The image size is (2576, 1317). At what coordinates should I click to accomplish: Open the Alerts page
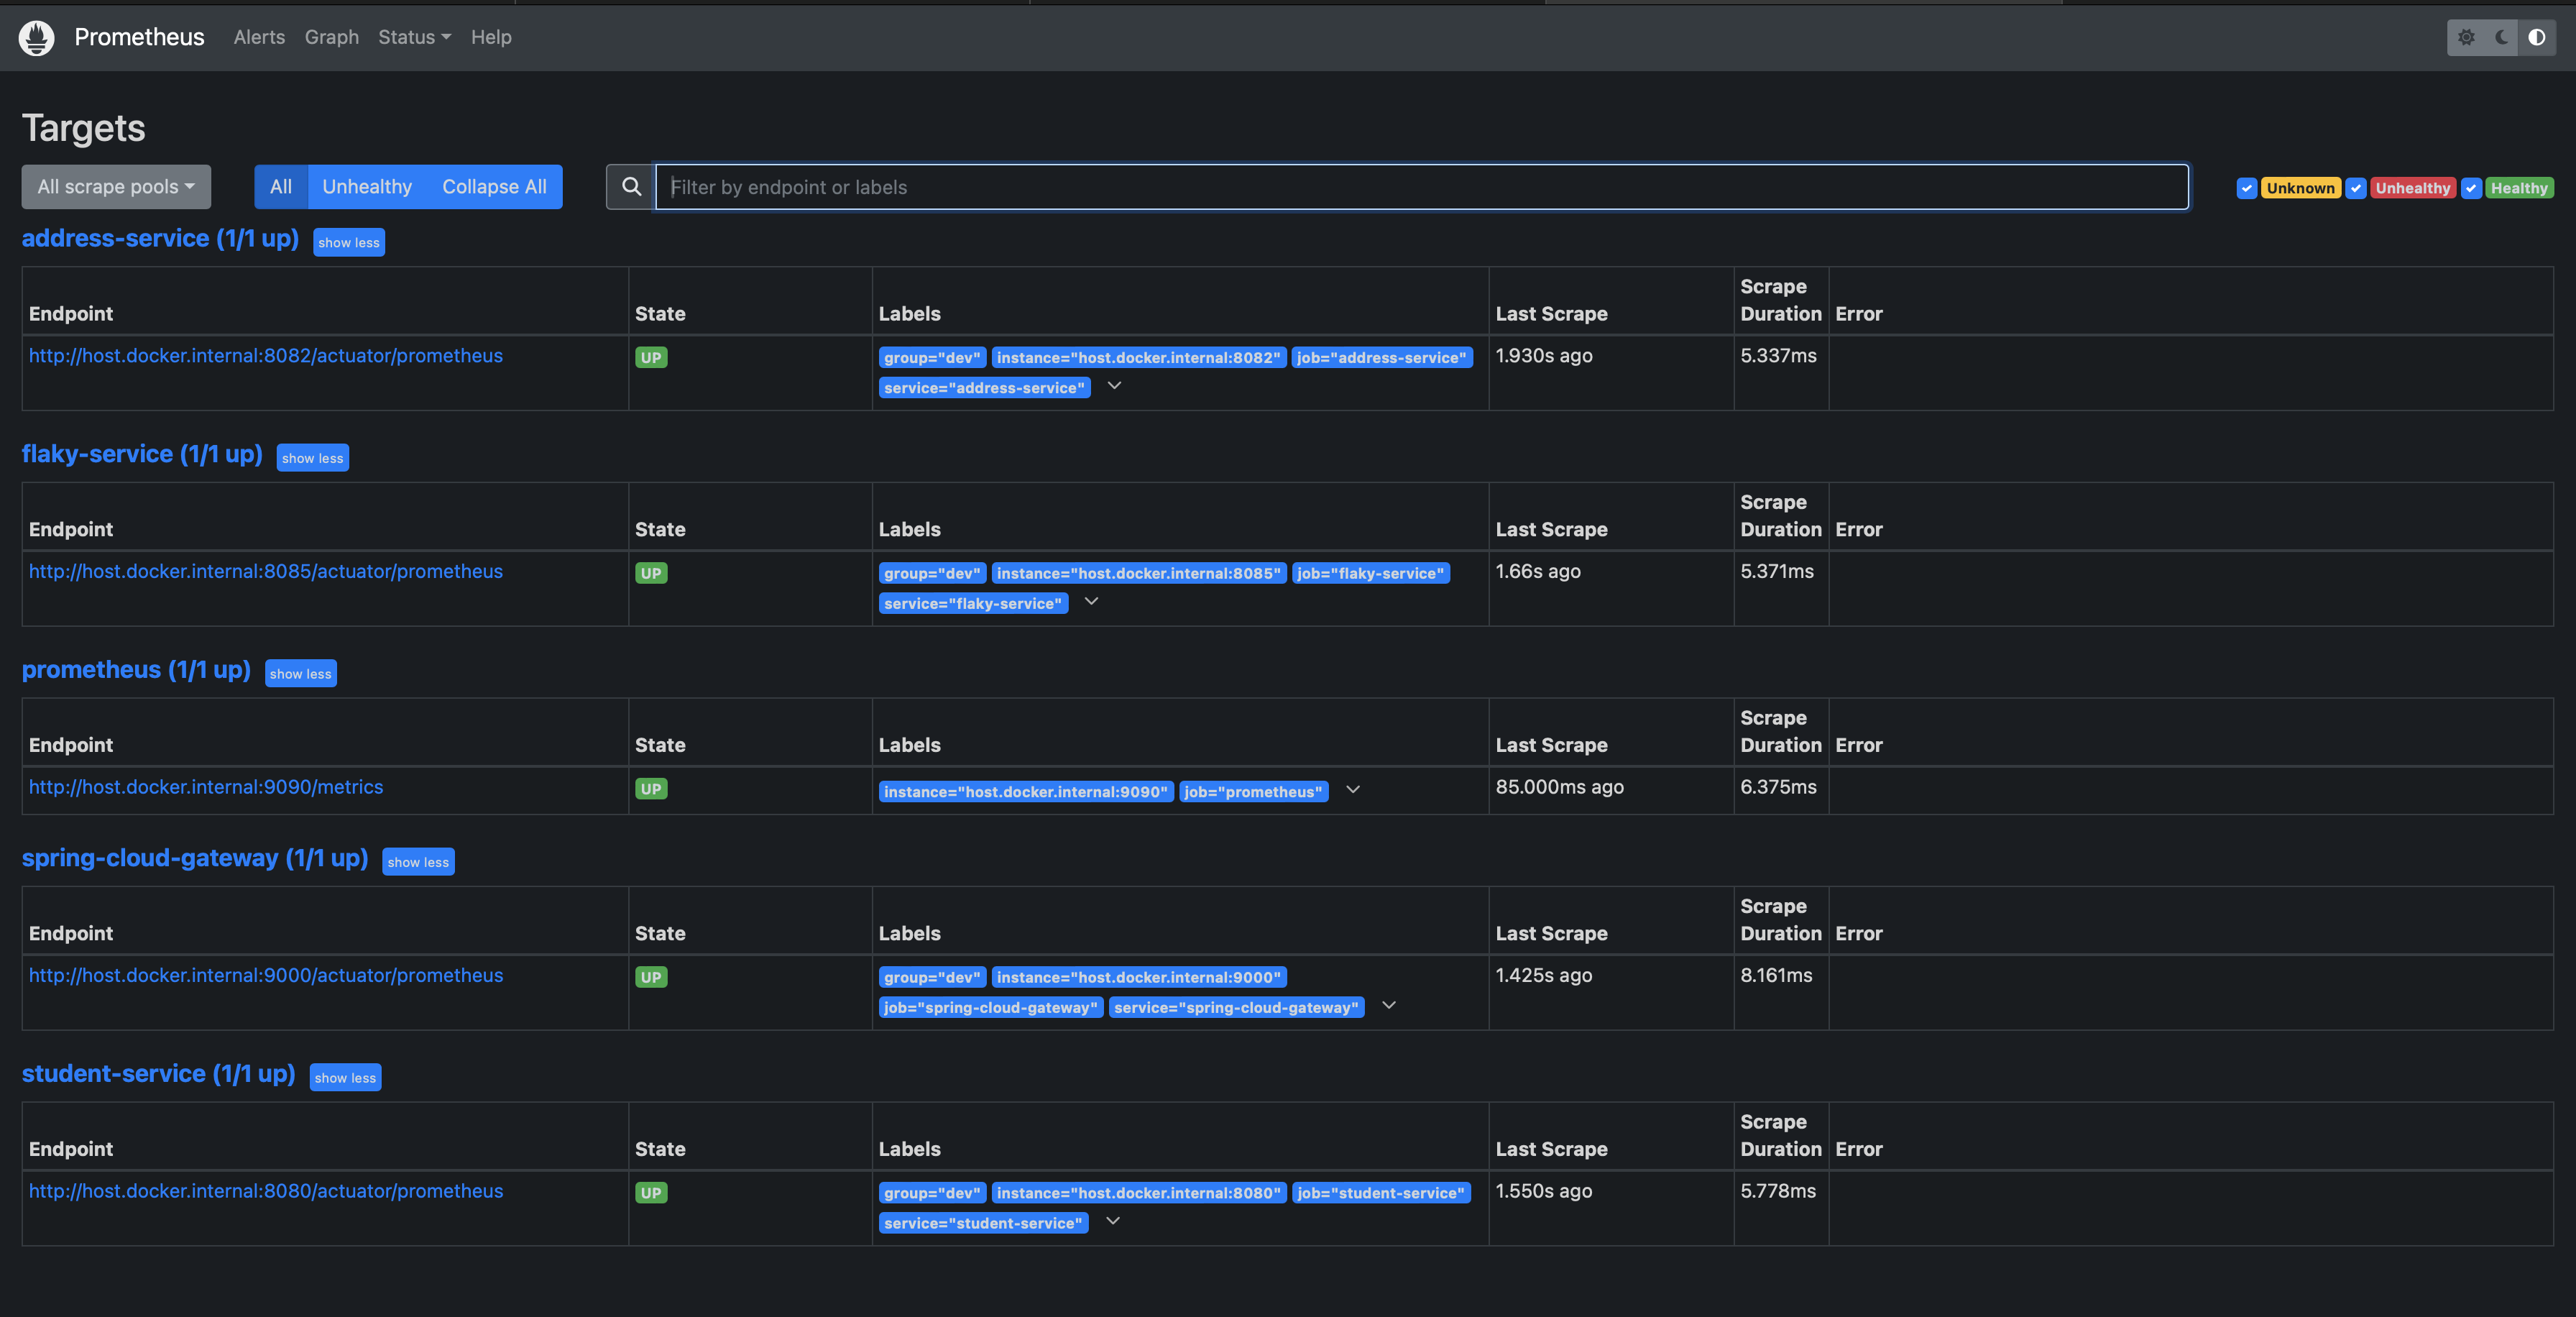259,38
